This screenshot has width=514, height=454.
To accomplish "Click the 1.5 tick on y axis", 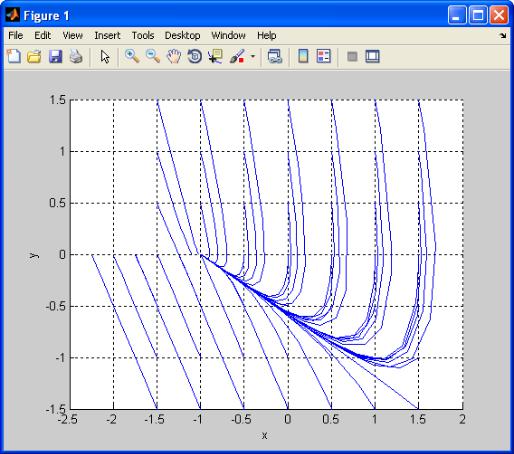I will [58, 100].
